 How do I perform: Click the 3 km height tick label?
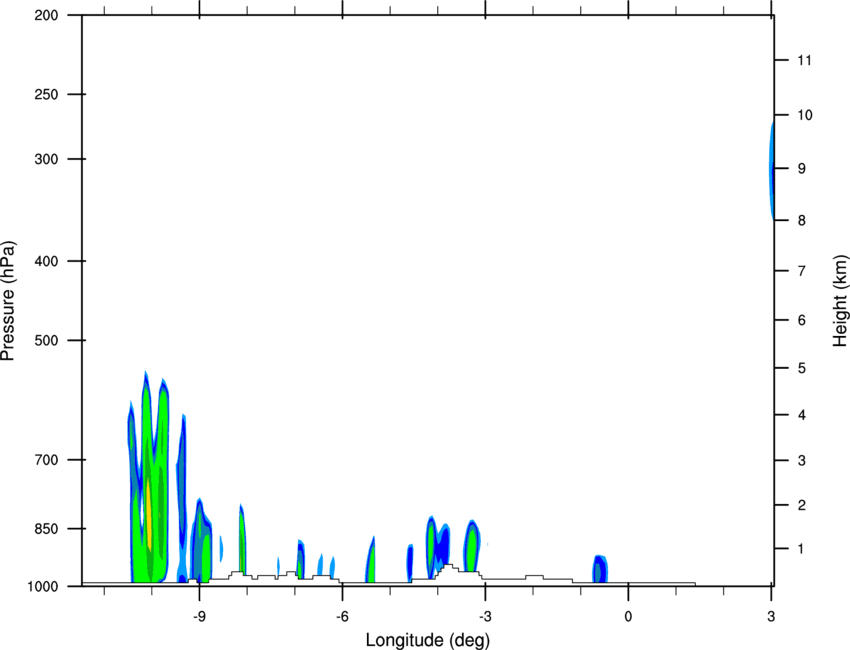(x=801, y=460)
